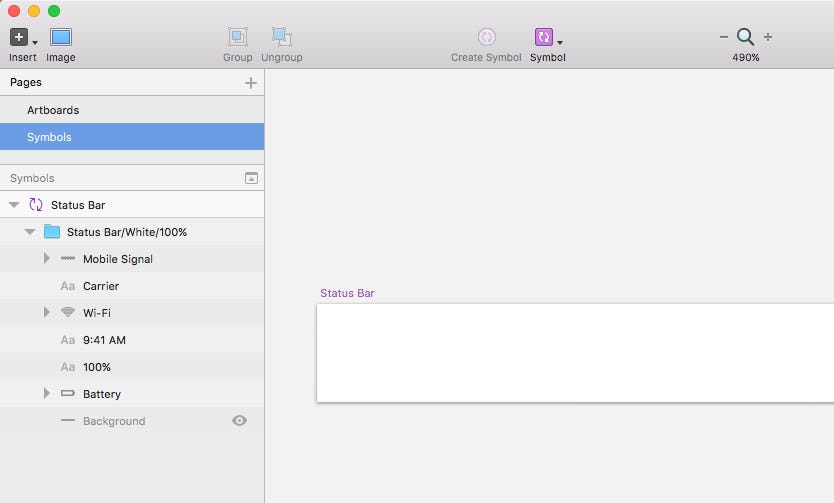Select the Symbols page

pos(132,137)
